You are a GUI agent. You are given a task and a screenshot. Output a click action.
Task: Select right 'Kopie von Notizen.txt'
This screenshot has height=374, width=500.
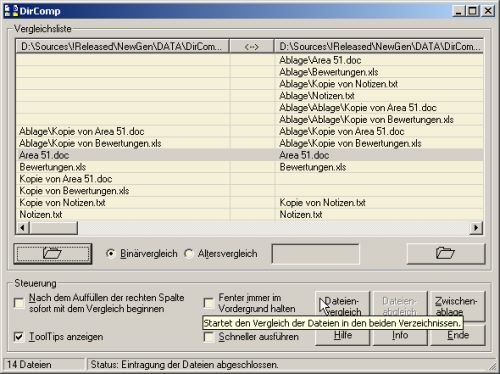[322, 203]
